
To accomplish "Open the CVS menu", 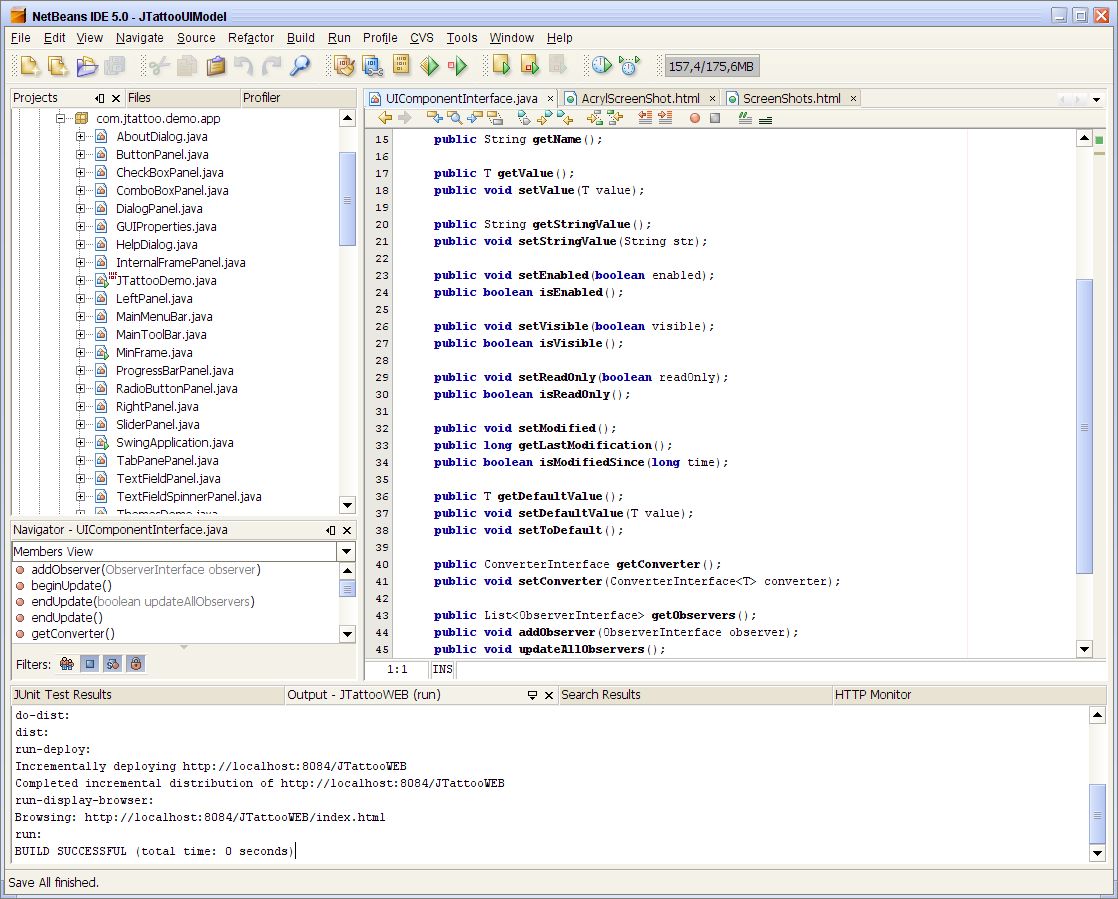I will pos(421,38).
